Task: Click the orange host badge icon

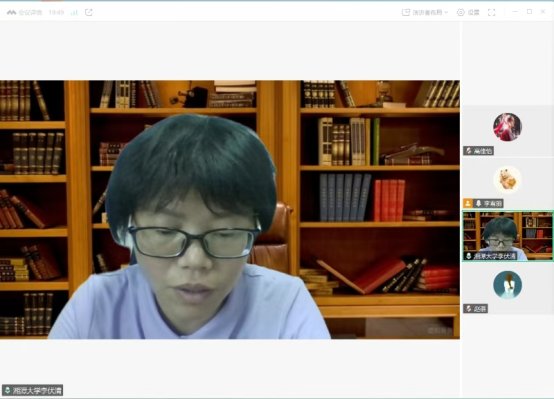Action: [468, 204]
